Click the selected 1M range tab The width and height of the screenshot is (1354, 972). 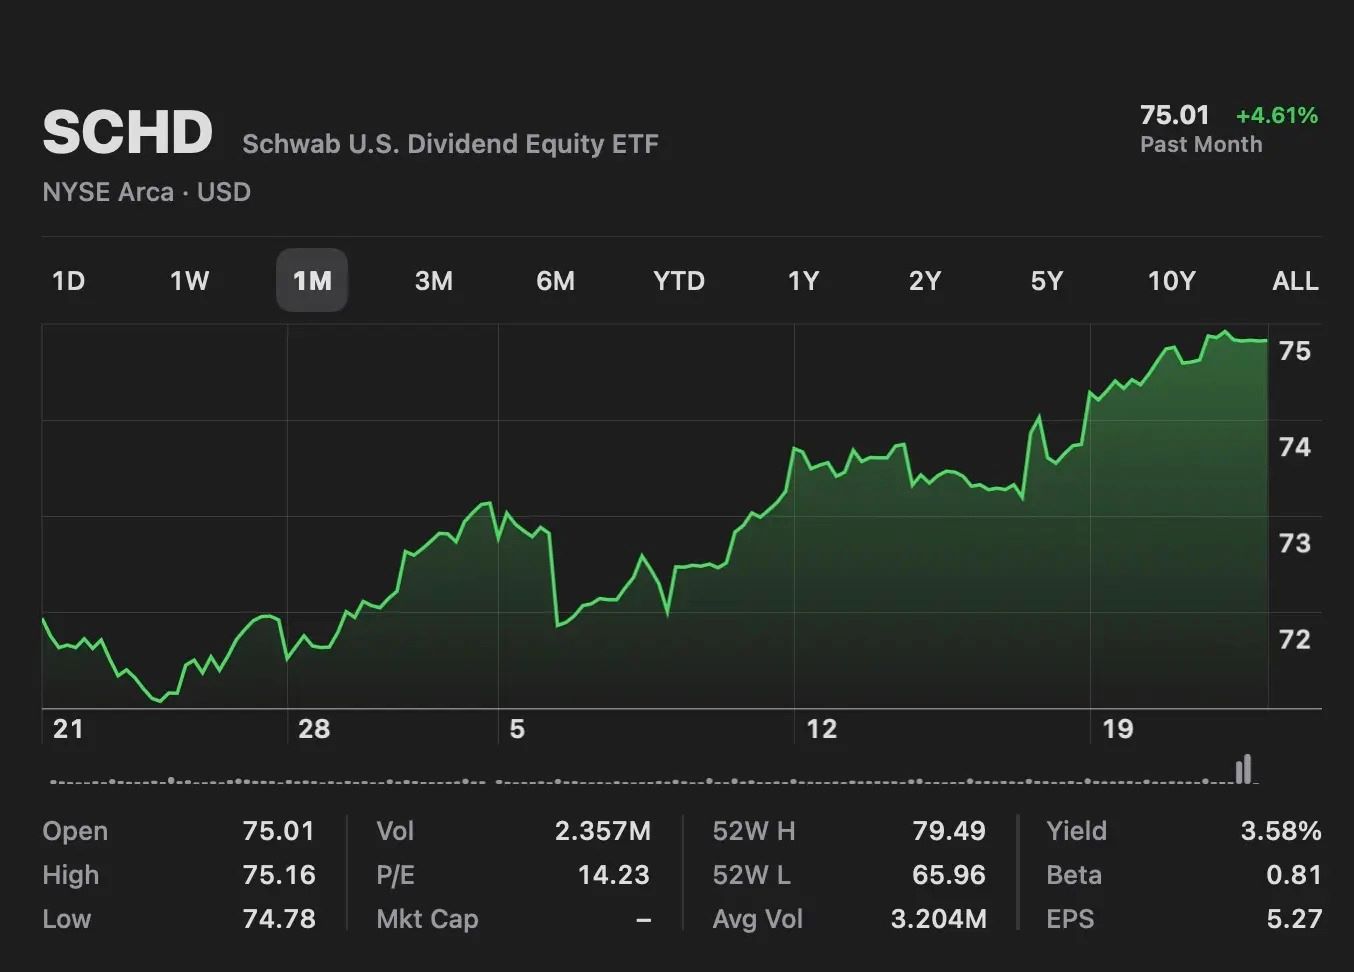(x=312, y=281)
